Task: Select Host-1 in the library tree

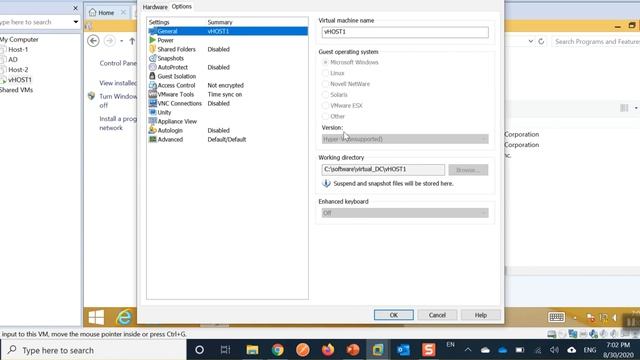Action: pyautogui.click(x=18, y=49)
